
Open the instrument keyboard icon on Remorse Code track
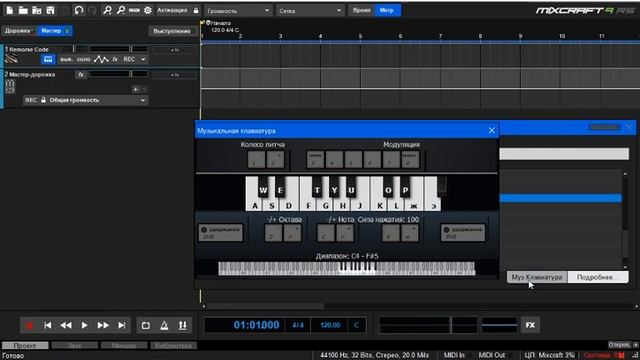(48, 59)
